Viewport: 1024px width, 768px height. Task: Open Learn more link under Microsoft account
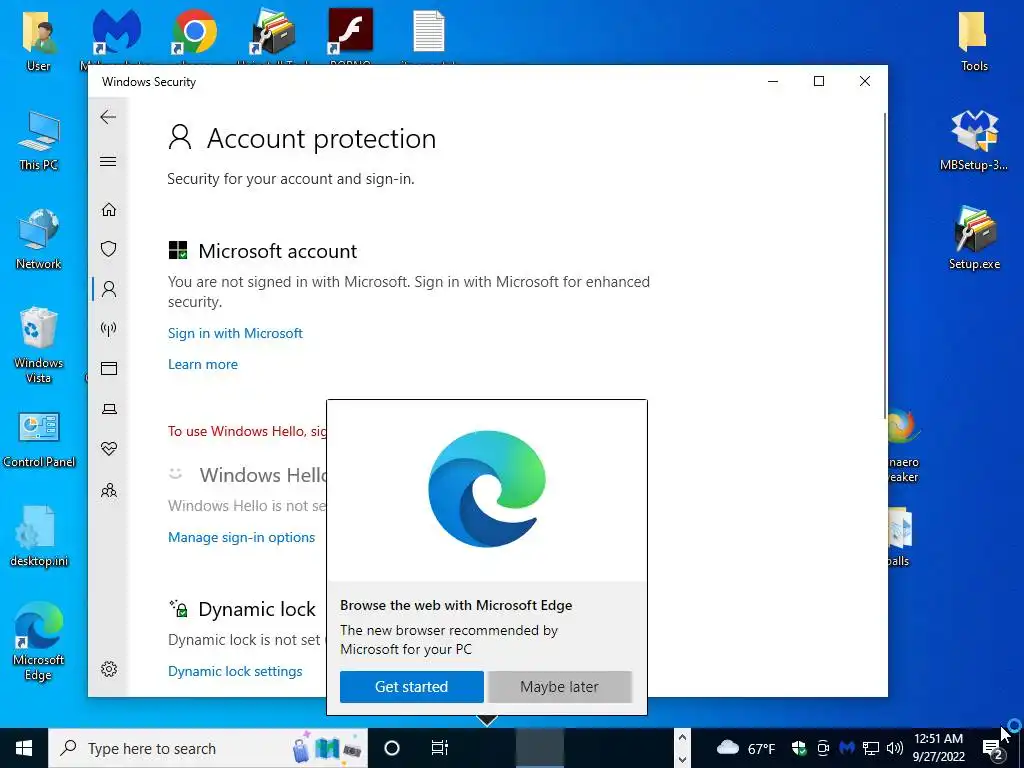click(202, 365)
